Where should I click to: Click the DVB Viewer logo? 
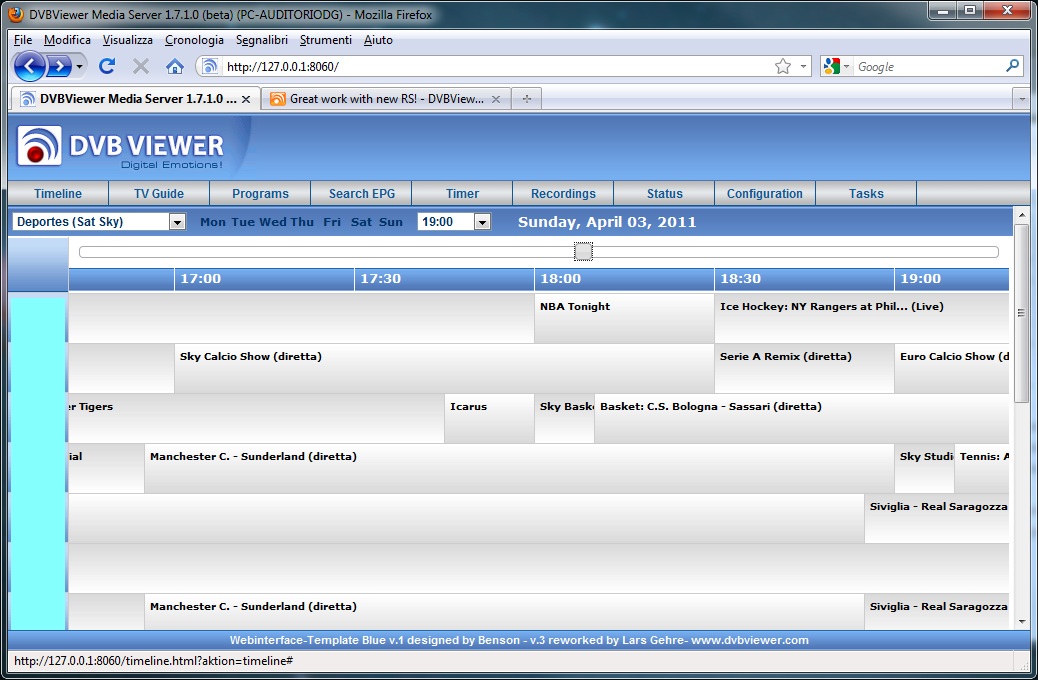coord(120,146)
